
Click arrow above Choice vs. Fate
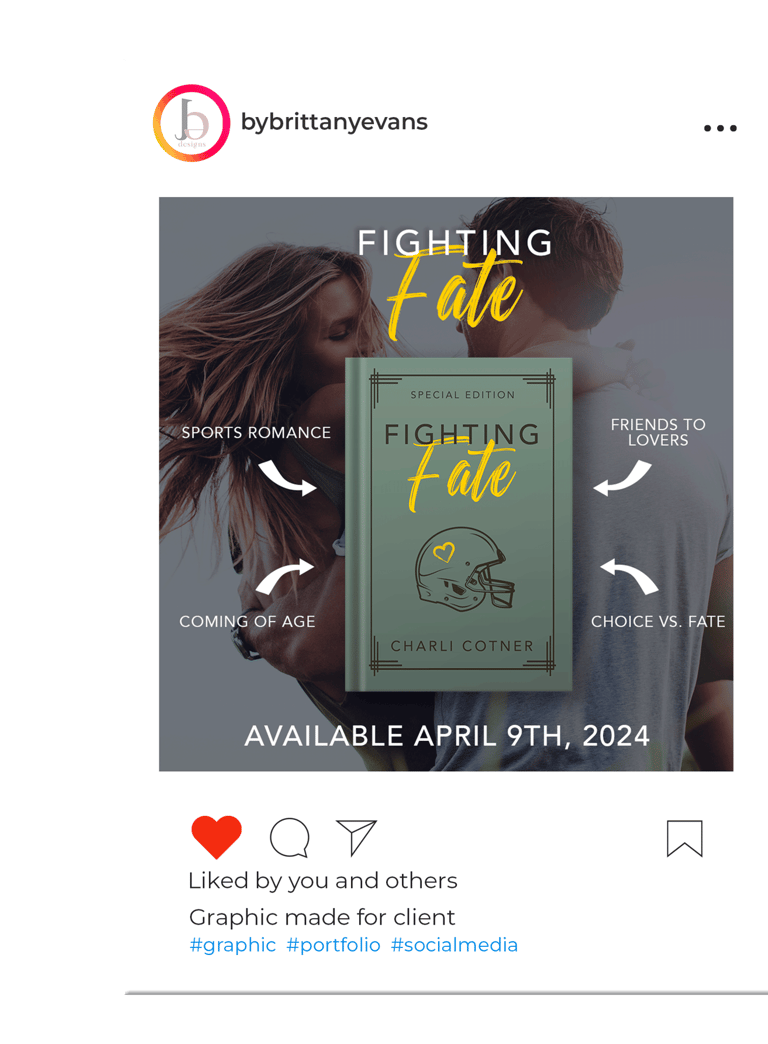pyautogui.click(x=629, y=576)
